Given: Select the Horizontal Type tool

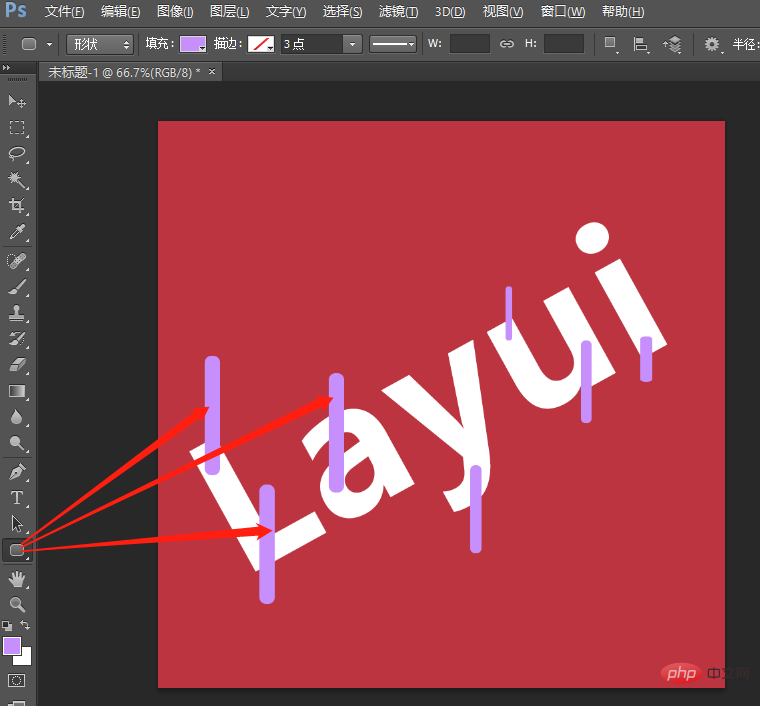Looking at the screenshot, I should 17,498.
